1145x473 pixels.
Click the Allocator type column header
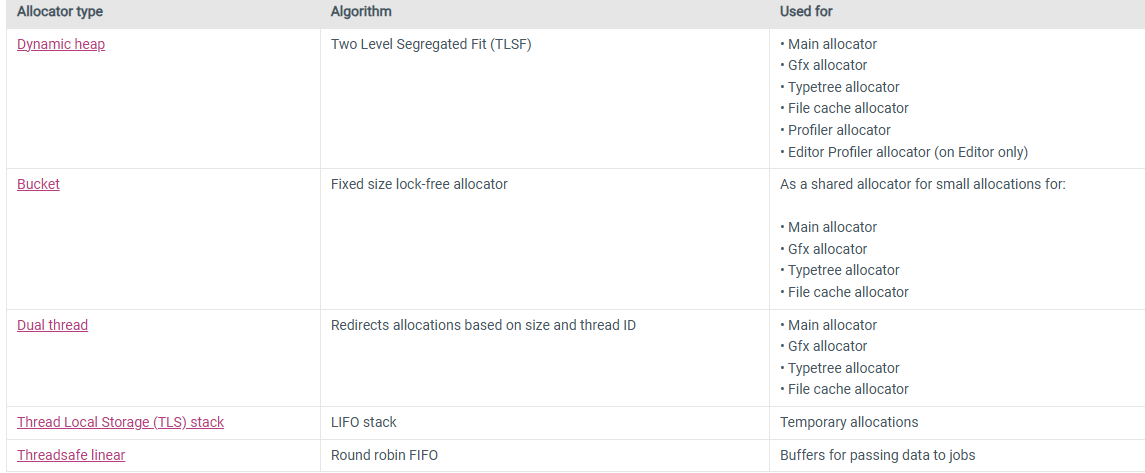(60, 12)
